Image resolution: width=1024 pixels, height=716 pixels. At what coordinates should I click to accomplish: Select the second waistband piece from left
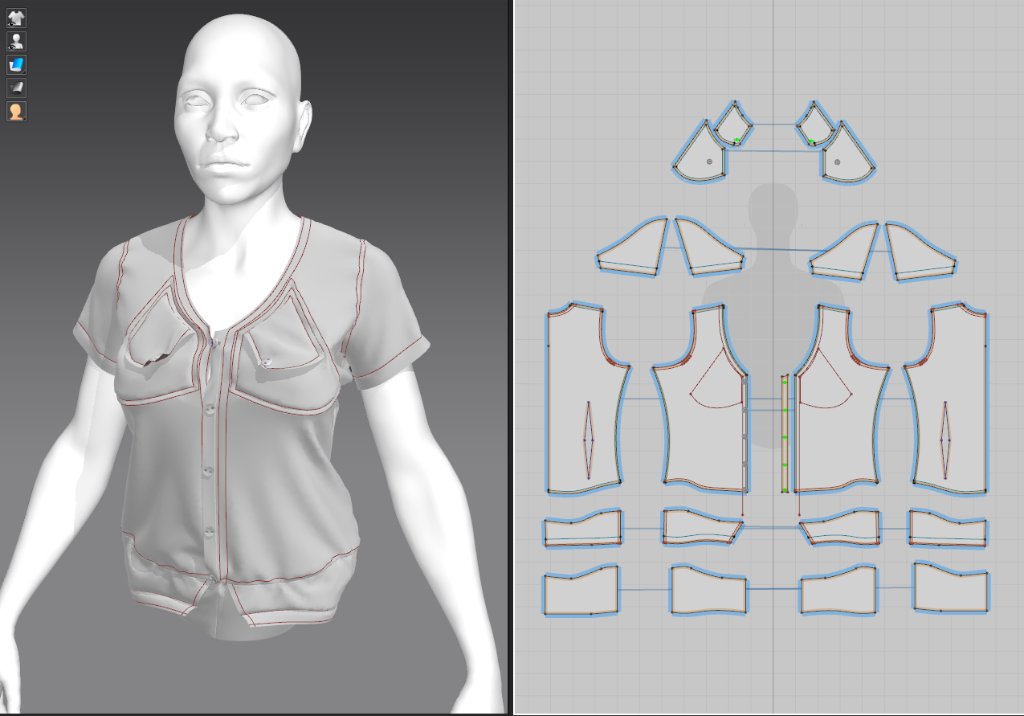coord(702,528)
